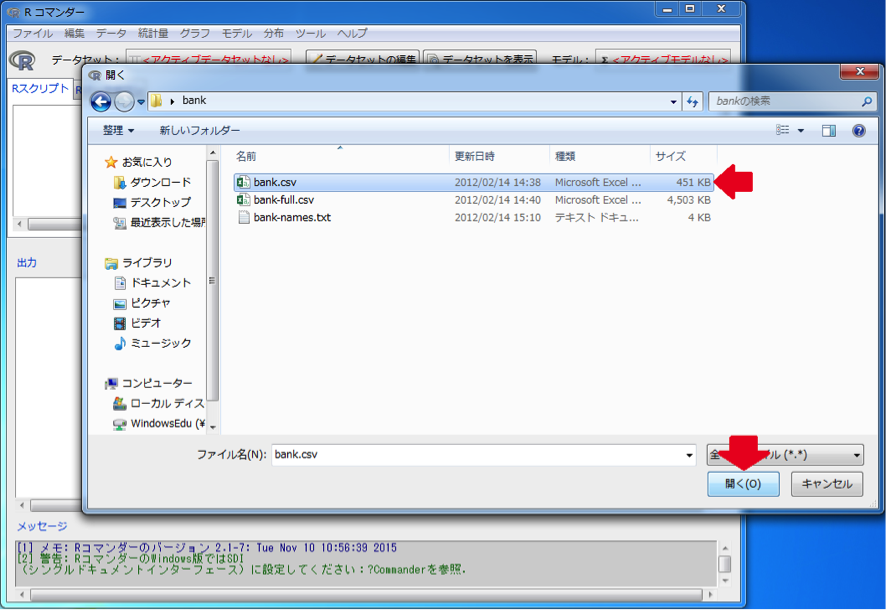Viewport: 886px width, 610px height.
Task: Click the 新しいフォルダー button
Action: 200,131
